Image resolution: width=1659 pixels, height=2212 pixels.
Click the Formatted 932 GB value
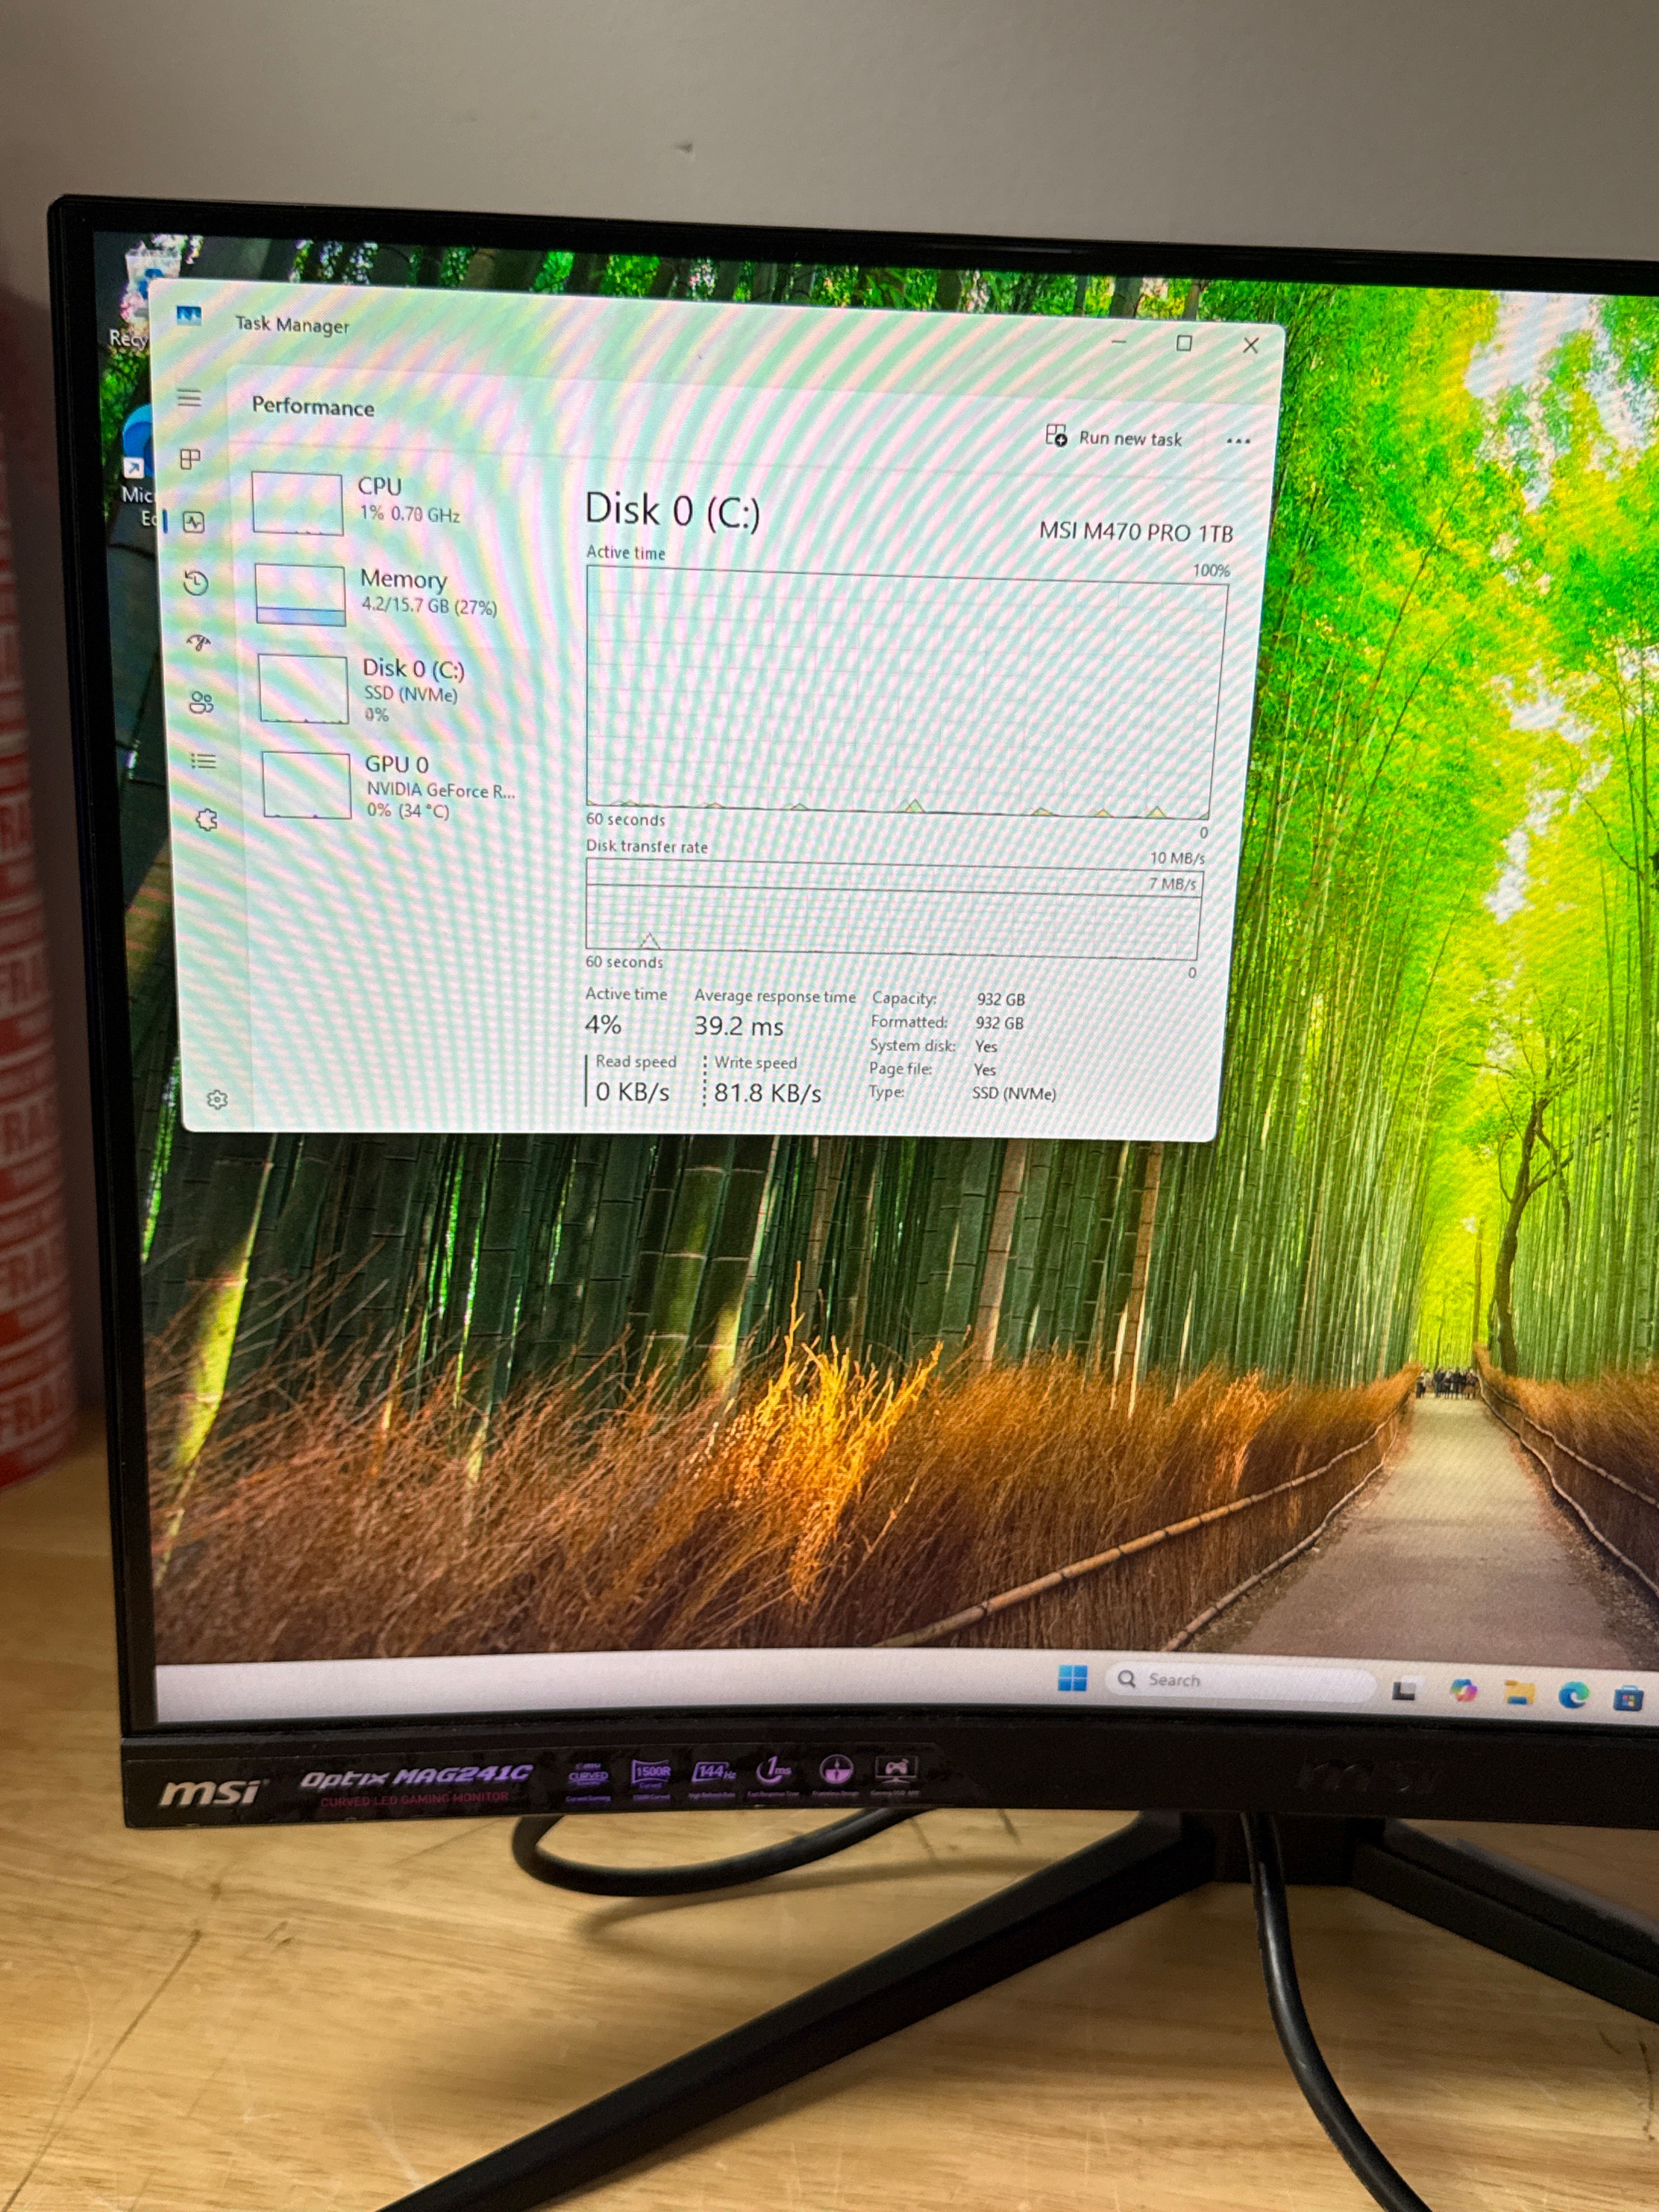click(x=1000, y=1023)
